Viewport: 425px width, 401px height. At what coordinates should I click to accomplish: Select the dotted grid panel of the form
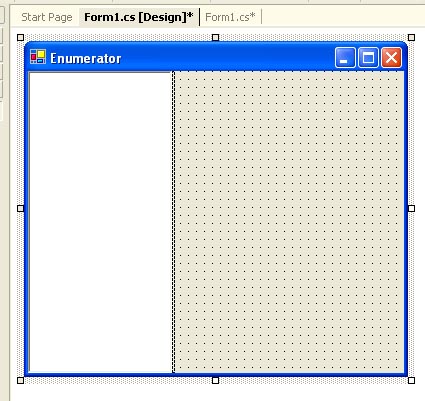pos(289,222)
